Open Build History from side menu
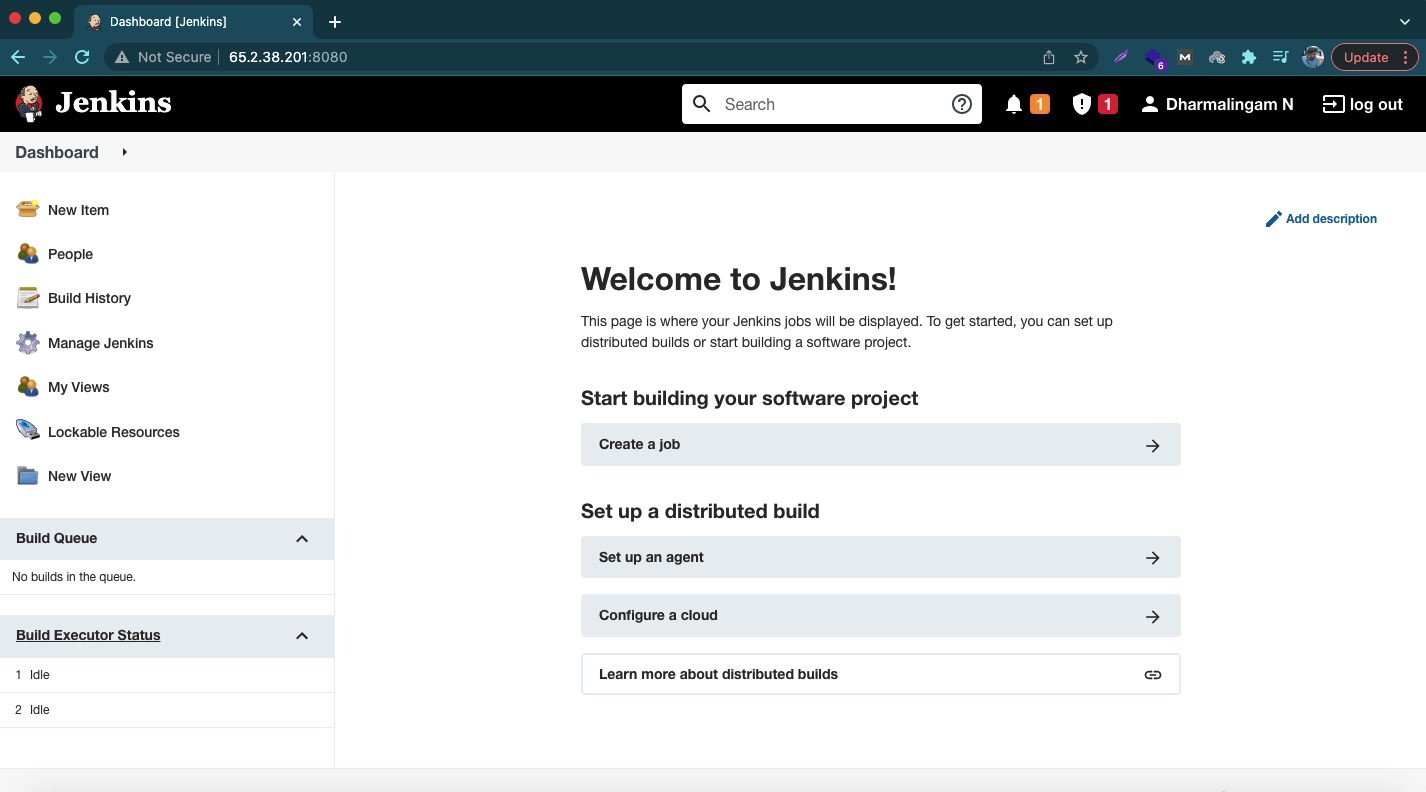Image resolution: width=1426 pixels, height=792 pixels. pos(89,298)
